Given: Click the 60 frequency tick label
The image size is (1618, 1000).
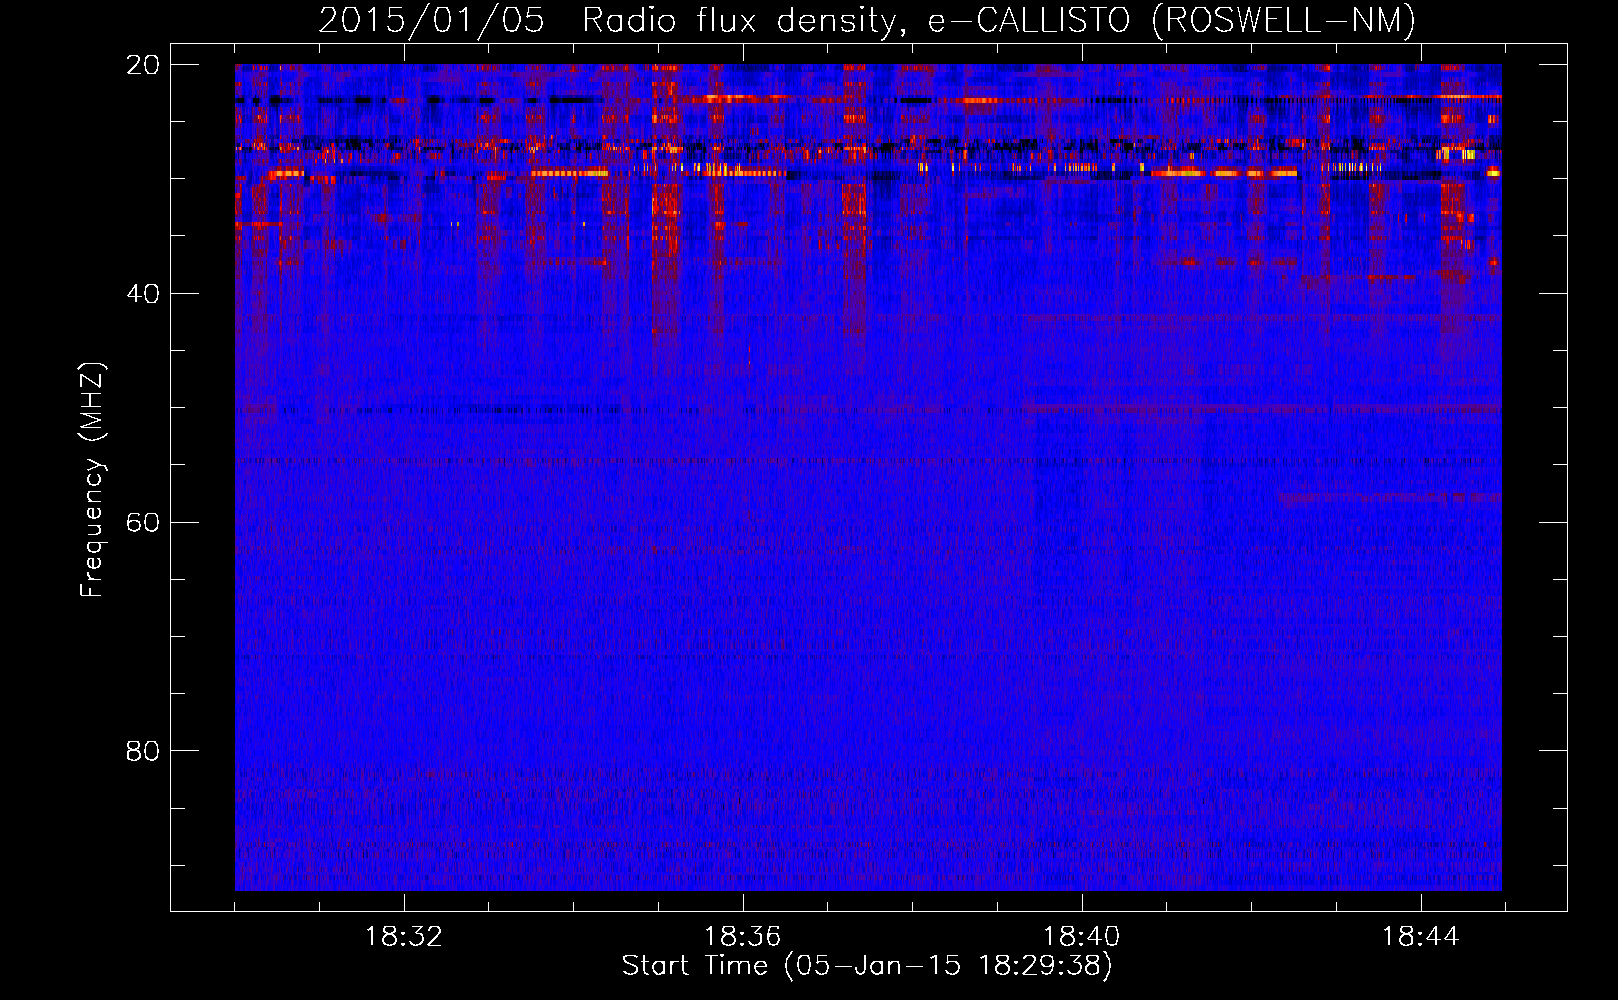Looking at the screenshot, I should tap(143, 523).
